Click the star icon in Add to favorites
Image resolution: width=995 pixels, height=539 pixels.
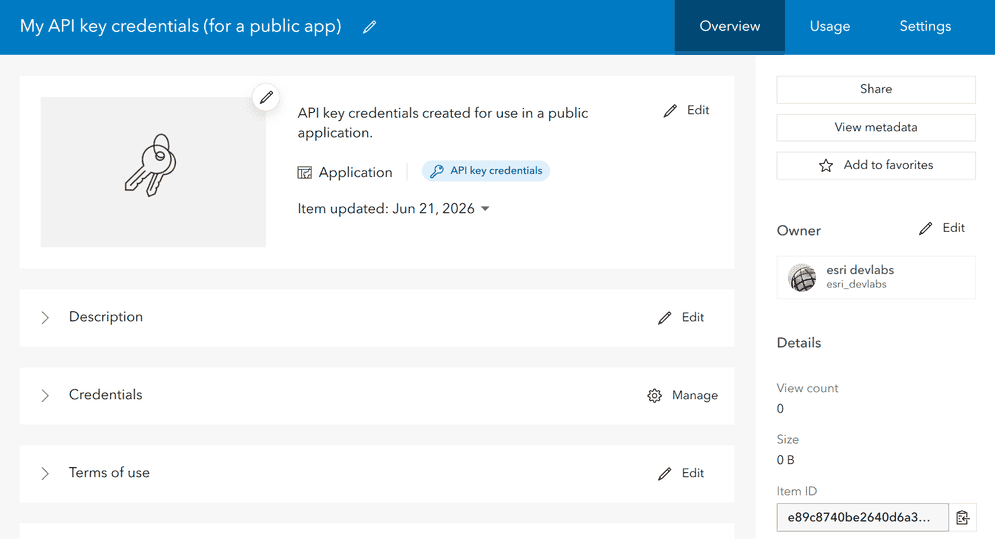pos(826,166)
